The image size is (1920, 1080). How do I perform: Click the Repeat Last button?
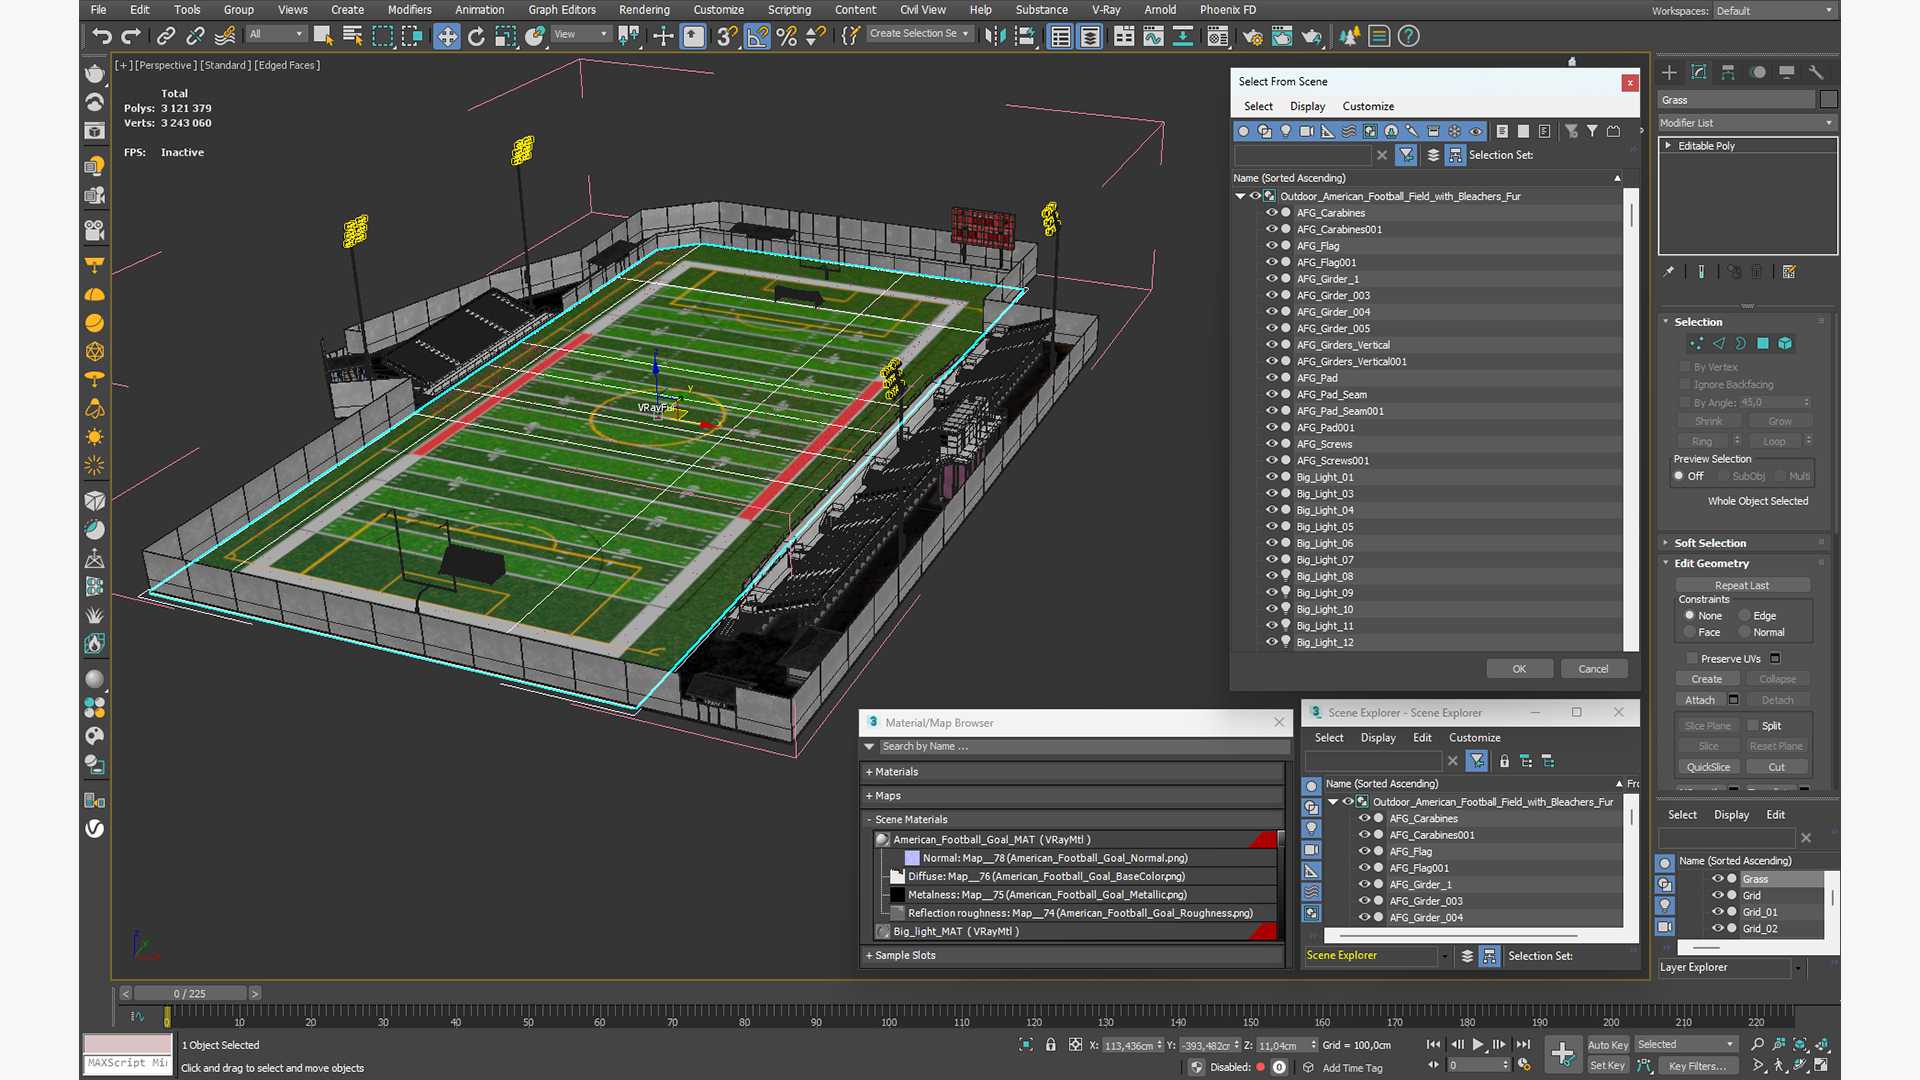click(x=1742, y=585)
